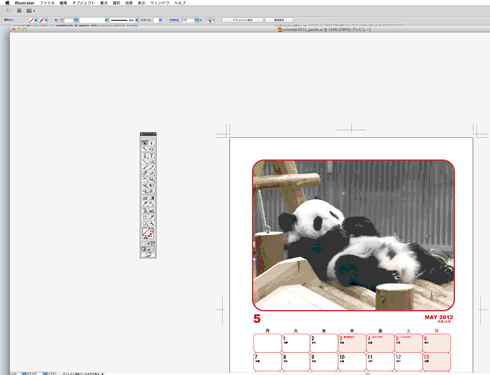Click the blue opacity link label
This screenshot has width=490, height=375.
pos(174,20)
